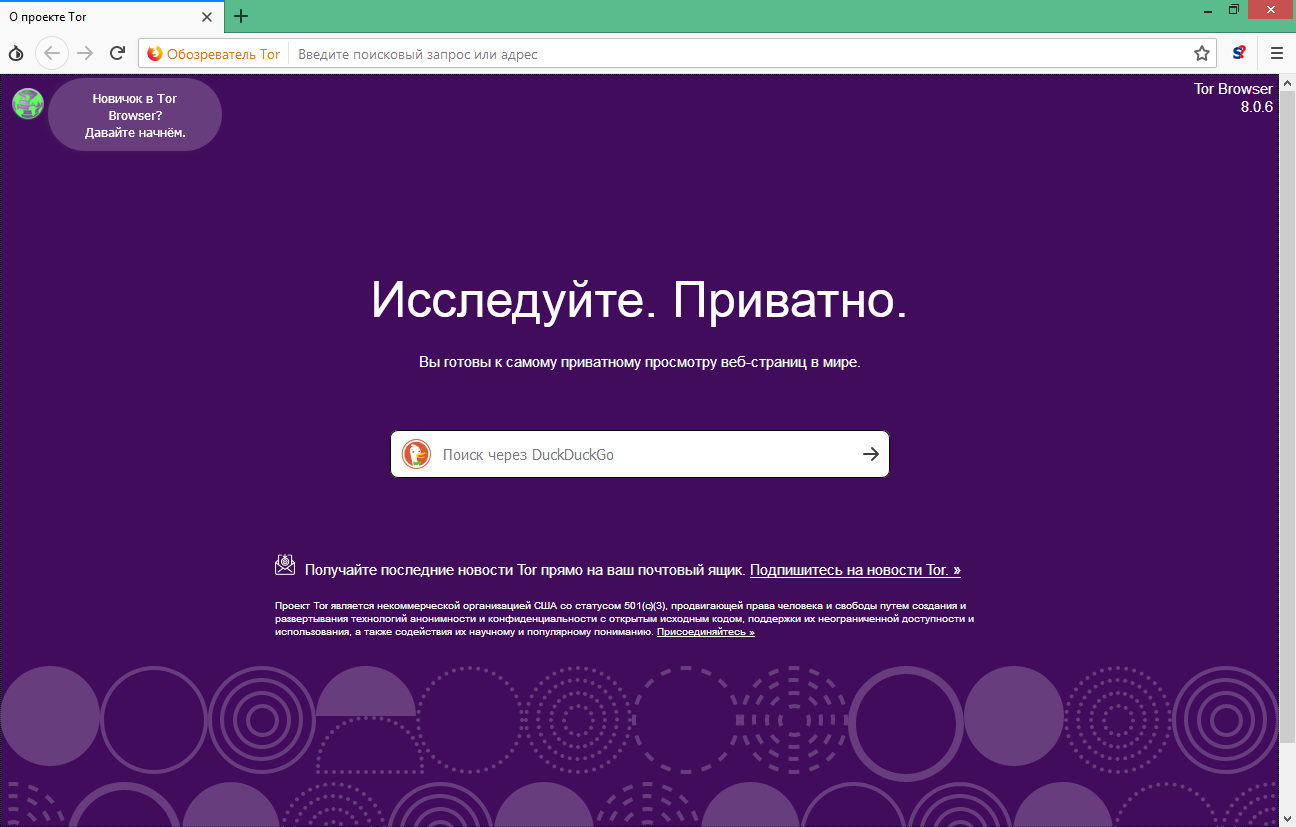Click the back navigation arrow
Viewport: 1296px width, 827px height.
(51, 53)
